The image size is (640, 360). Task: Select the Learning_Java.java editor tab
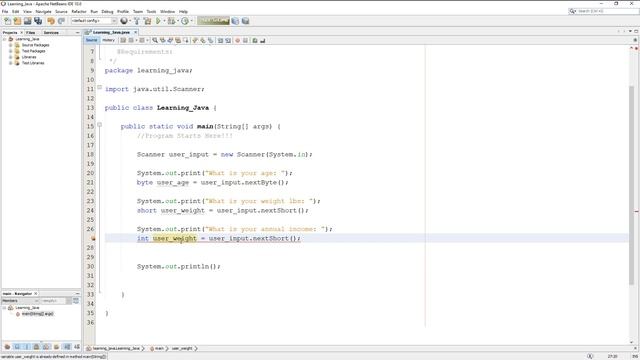pos(111,32)
